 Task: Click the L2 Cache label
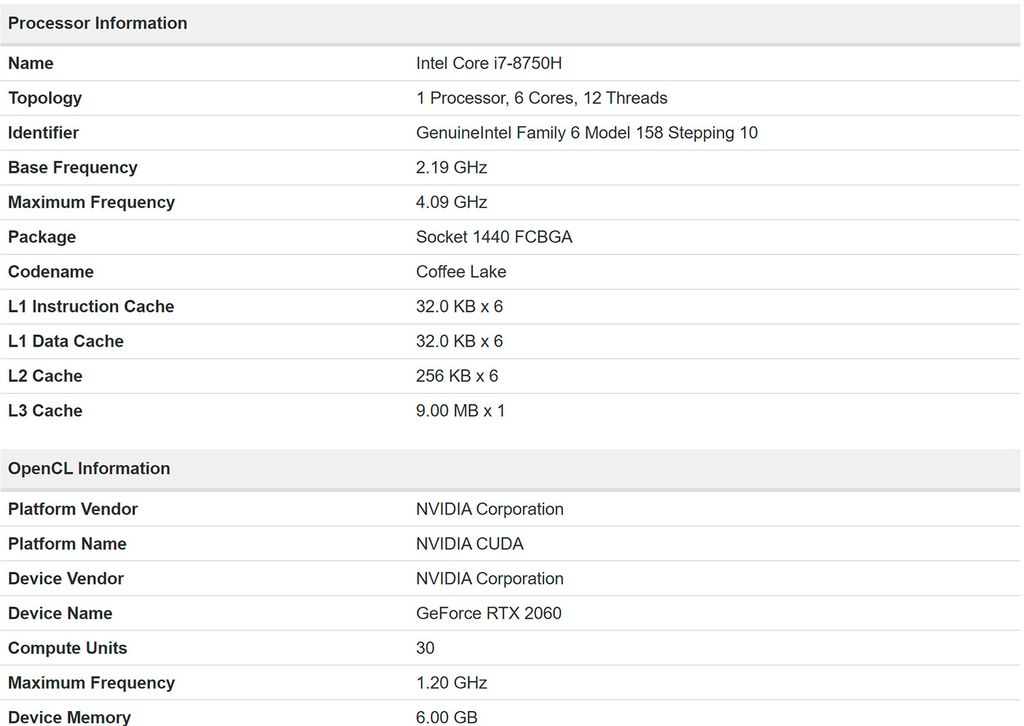tap(45, 375)
